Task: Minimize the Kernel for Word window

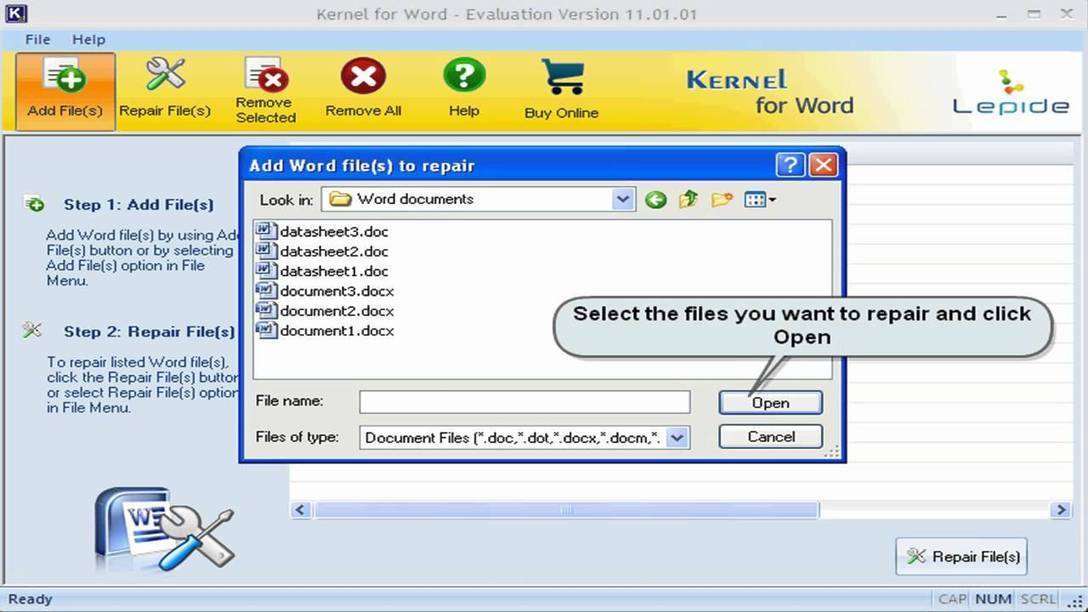Action: (x=1001, y=14)
